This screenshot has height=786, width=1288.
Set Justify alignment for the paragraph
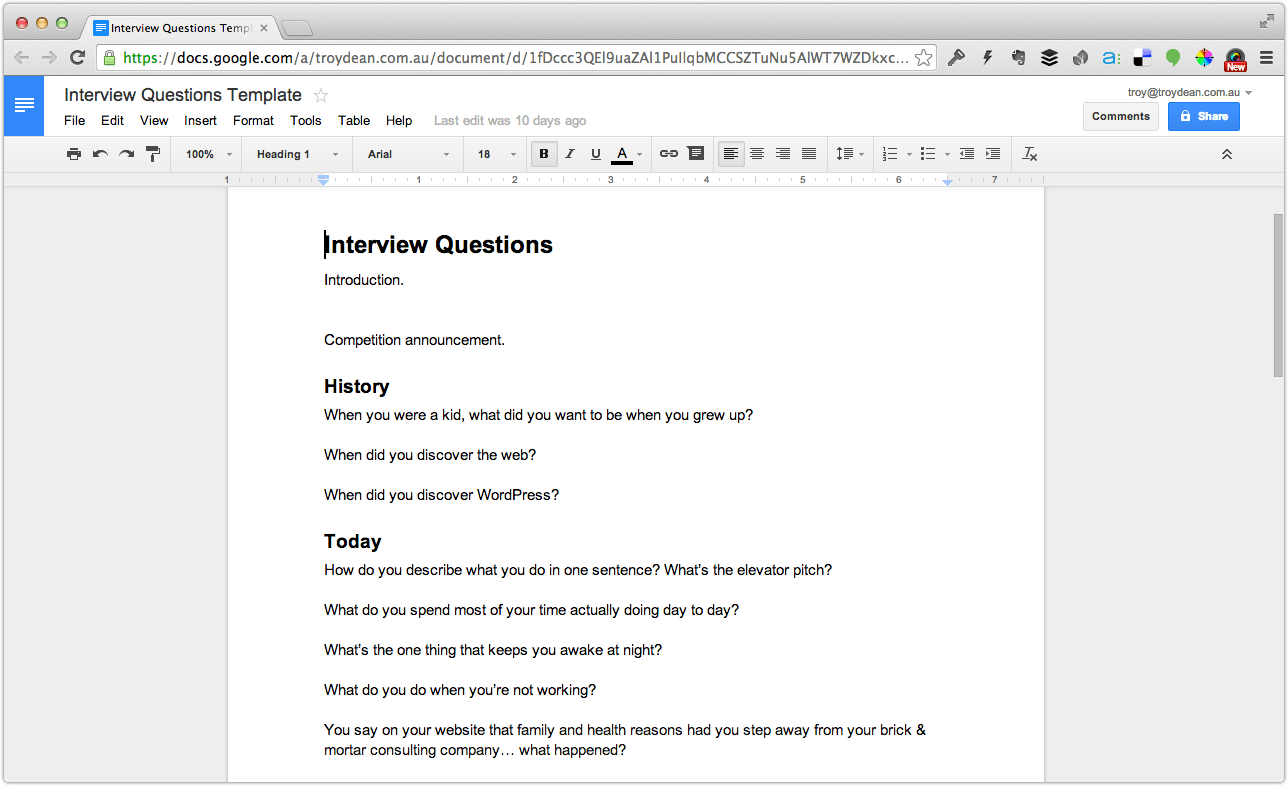[x=809, y=154]
